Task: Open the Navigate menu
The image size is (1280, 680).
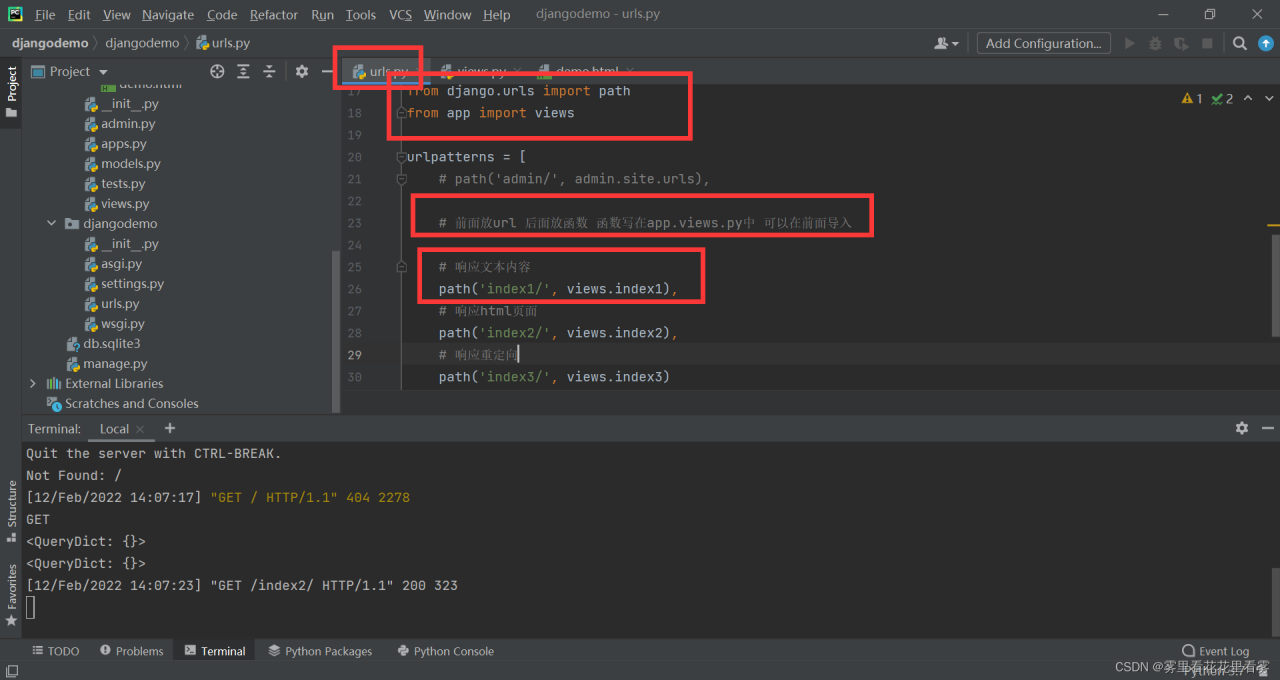Action: tap(168, 15)
